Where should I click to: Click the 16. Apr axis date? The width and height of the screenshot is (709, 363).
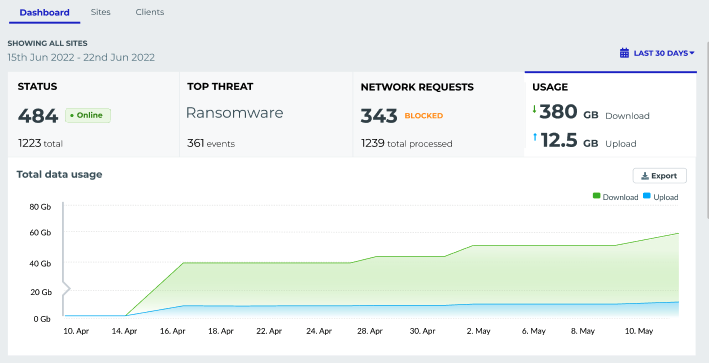coord(173,331)
